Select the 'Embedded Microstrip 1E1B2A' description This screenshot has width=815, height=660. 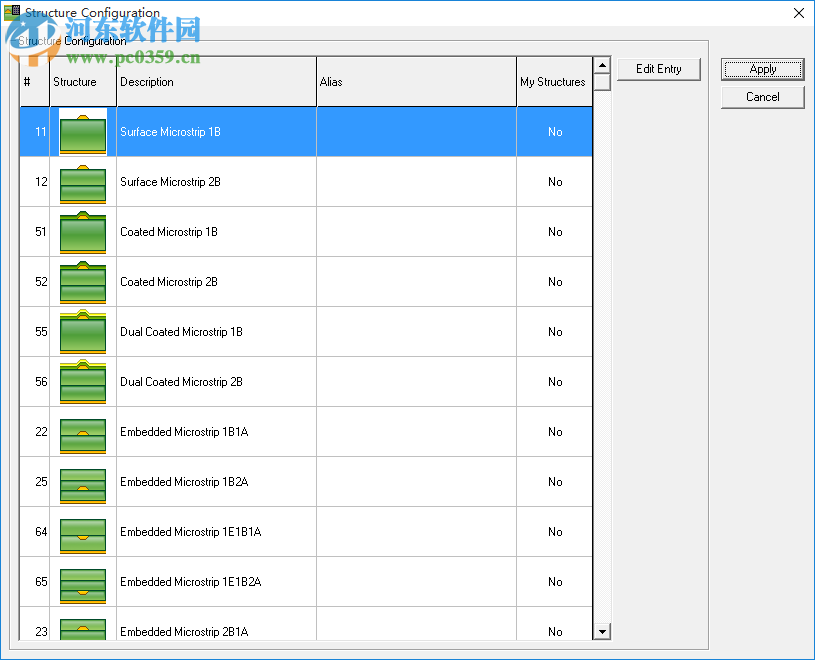190,582
